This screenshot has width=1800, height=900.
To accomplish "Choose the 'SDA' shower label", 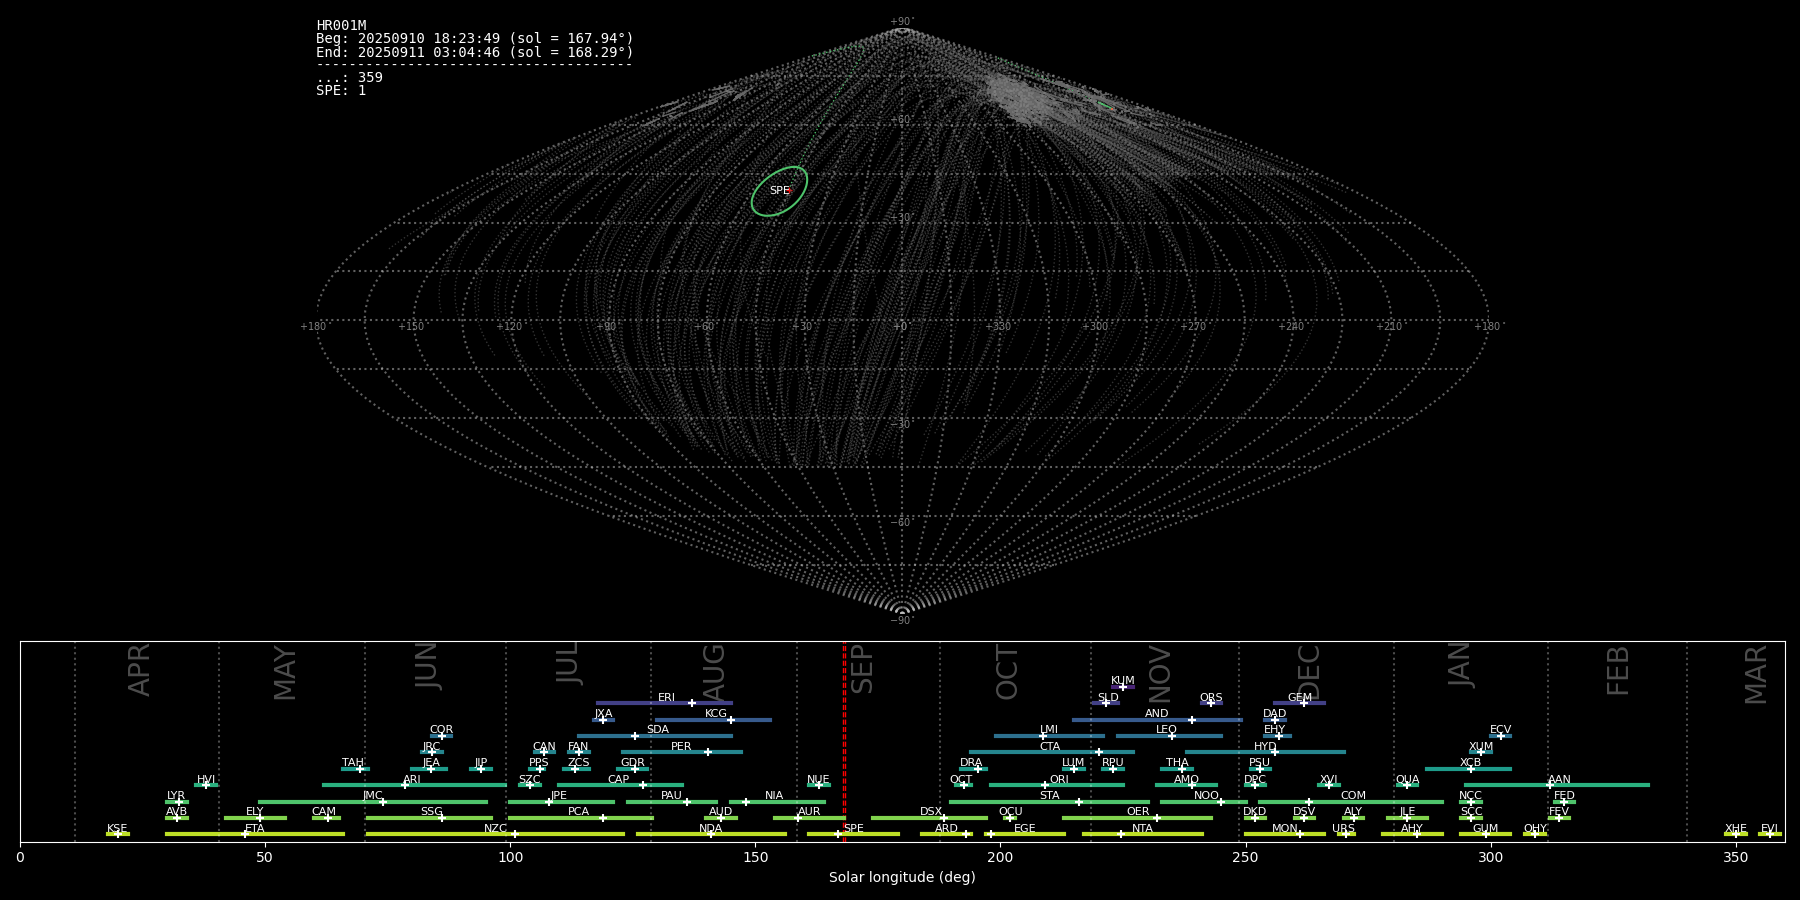I will pos(658,729).
